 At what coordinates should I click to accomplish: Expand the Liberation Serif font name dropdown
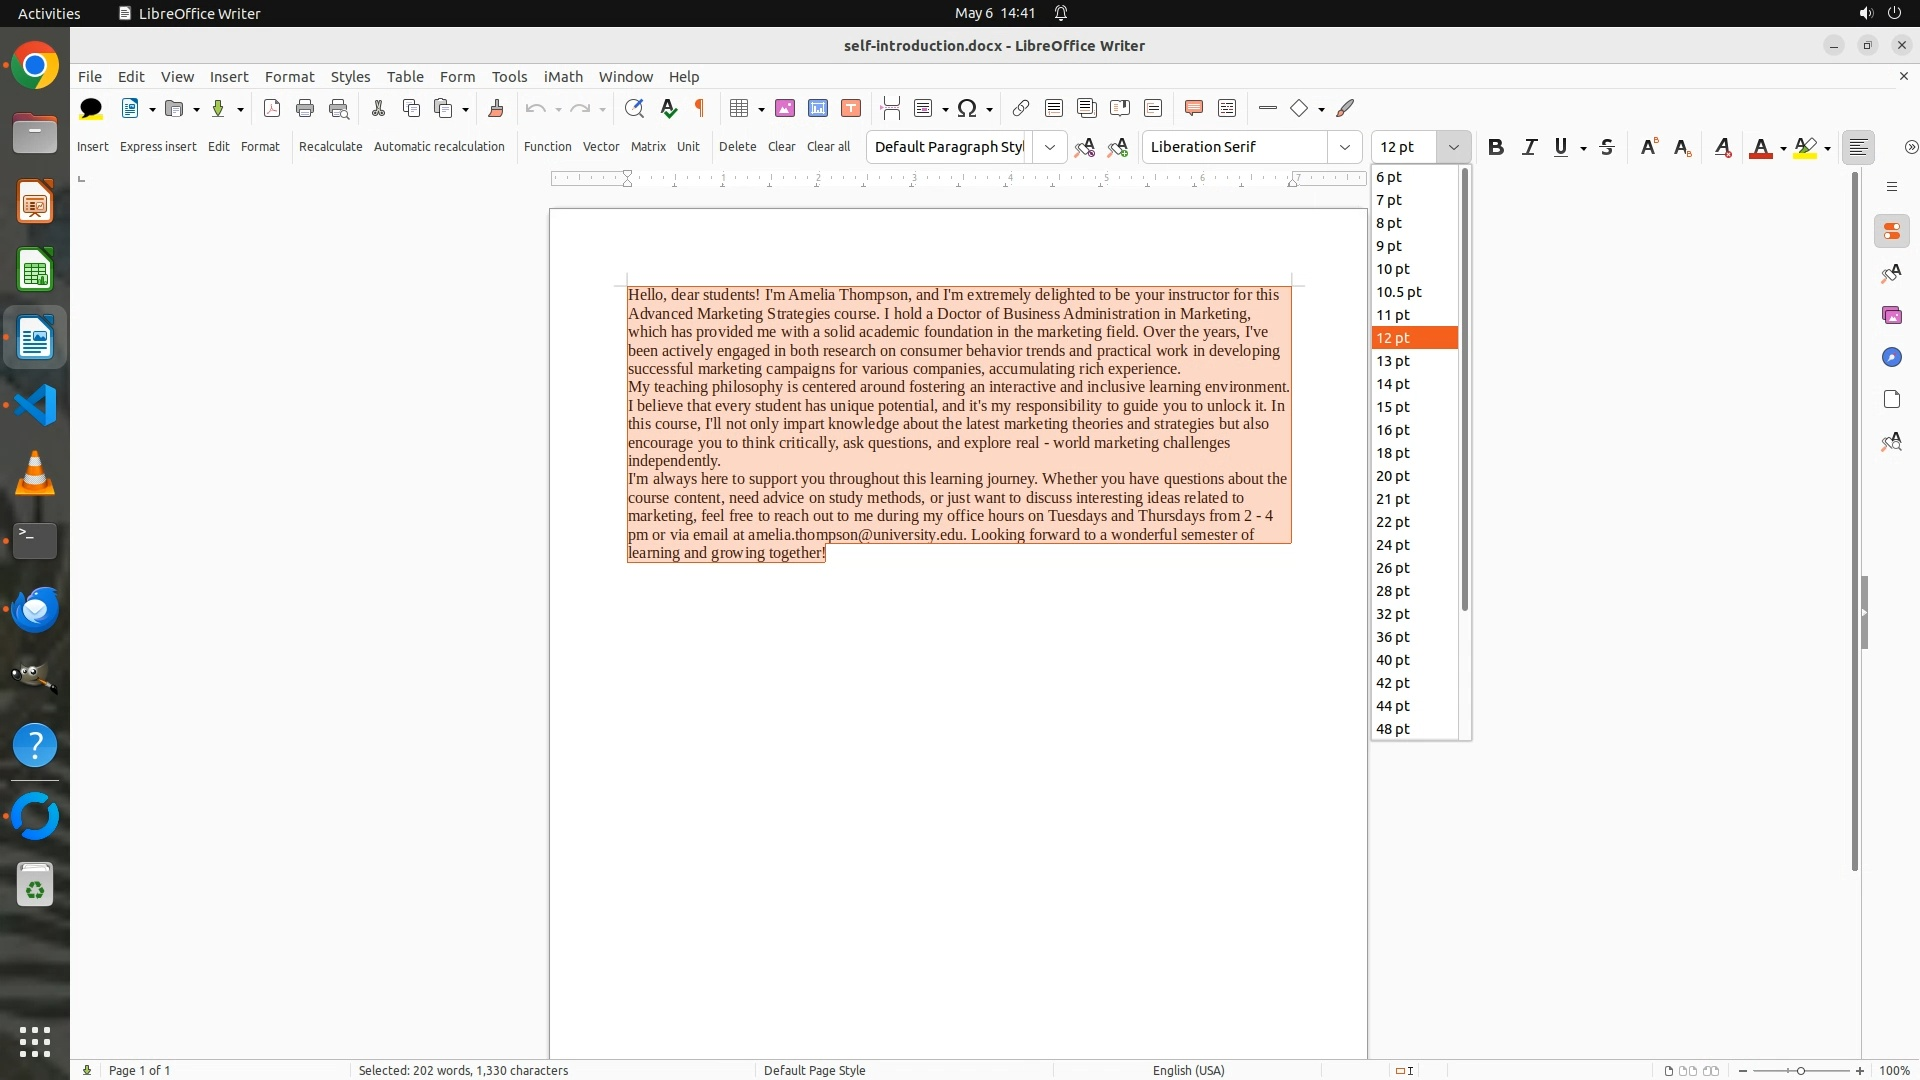pyautogui.click(x=1344, y=147)
